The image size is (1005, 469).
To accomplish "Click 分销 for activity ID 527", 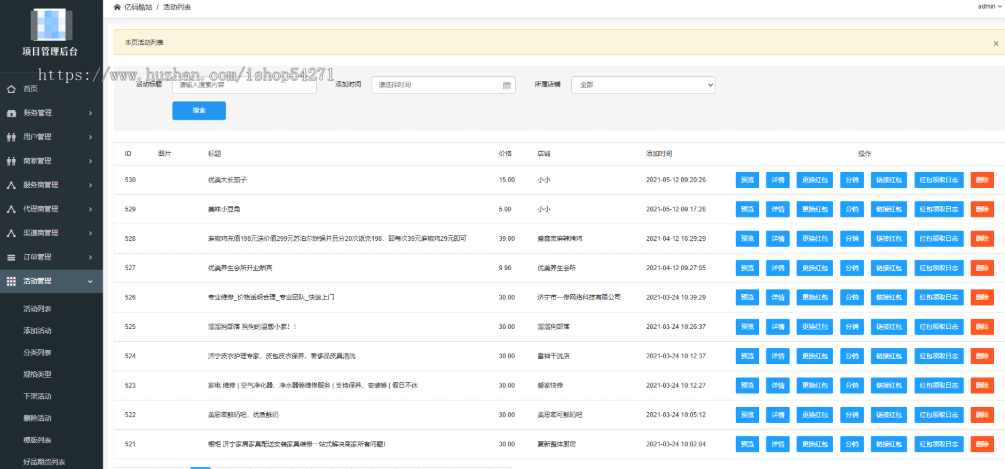I will tap(852, 268).
